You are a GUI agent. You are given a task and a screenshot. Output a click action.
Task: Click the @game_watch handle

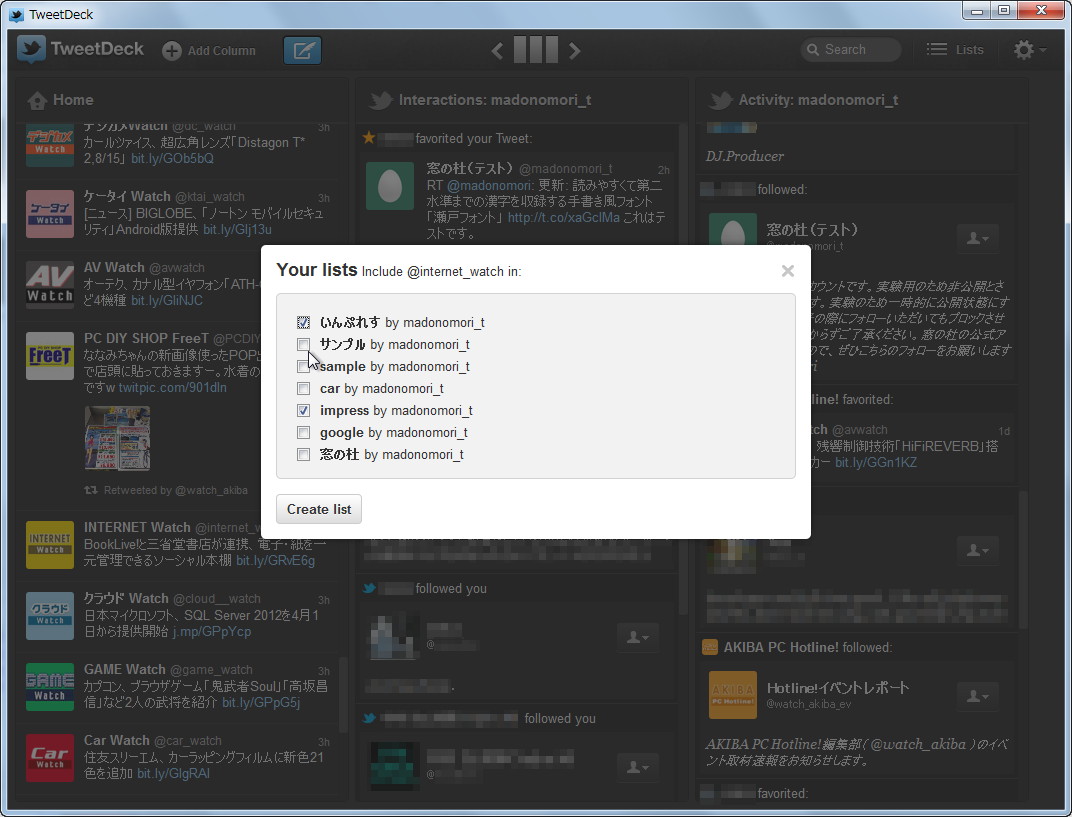tap(211, 669)
